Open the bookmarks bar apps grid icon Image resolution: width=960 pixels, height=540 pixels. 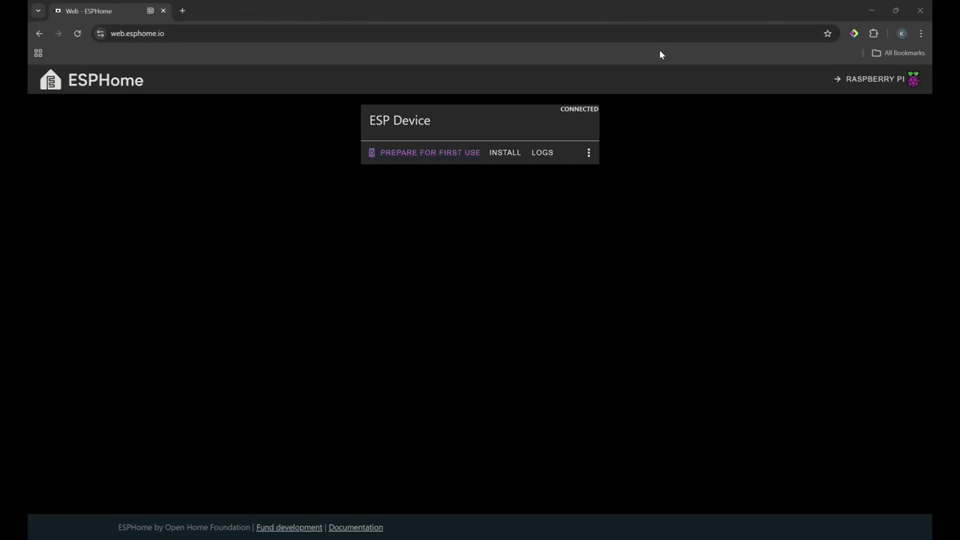coord(38,53)
